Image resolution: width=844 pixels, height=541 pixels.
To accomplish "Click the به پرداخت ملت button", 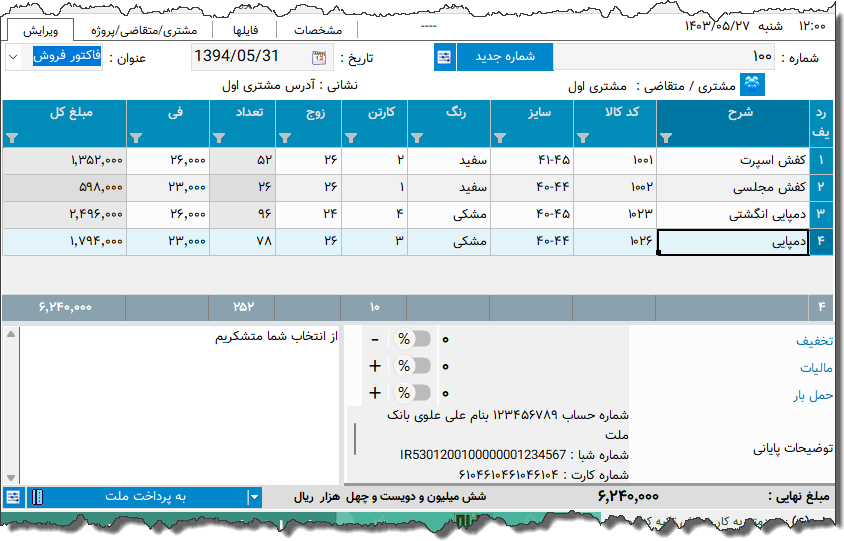I will 145,497.
